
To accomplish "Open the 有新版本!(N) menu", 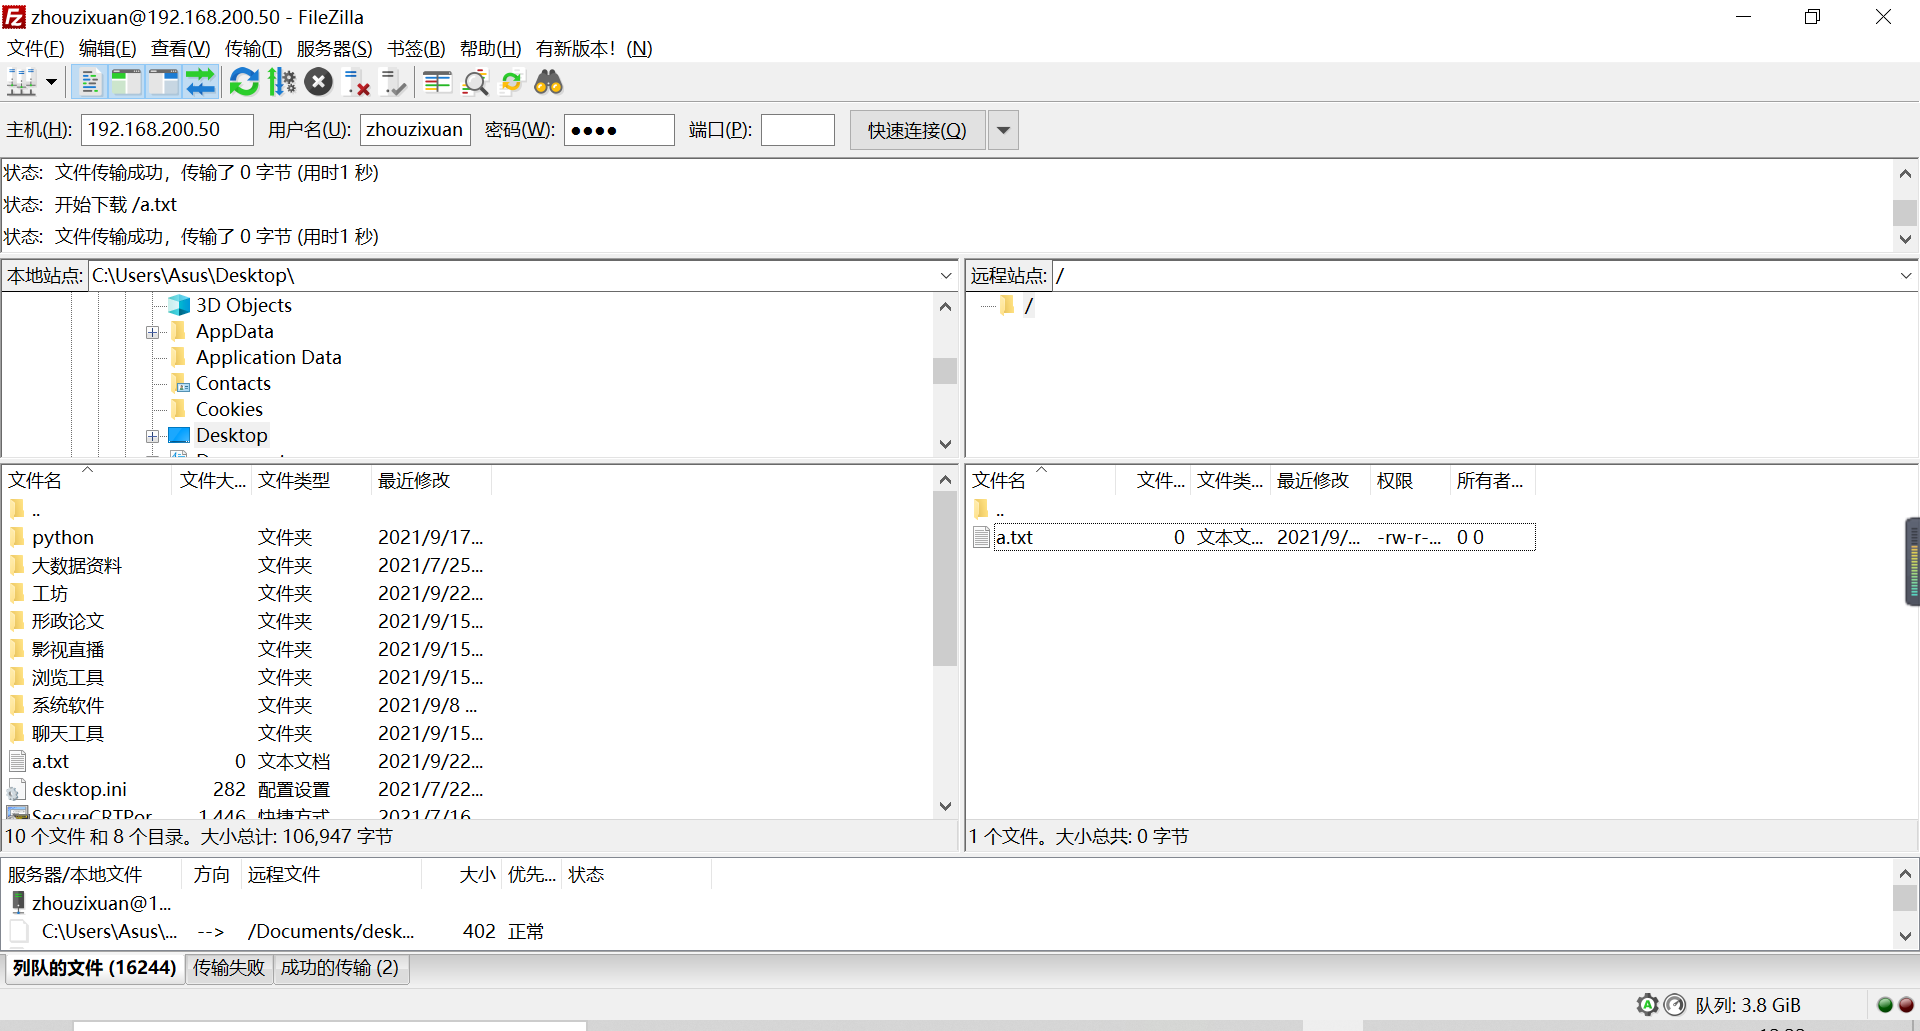I will (x=594, y=48).
